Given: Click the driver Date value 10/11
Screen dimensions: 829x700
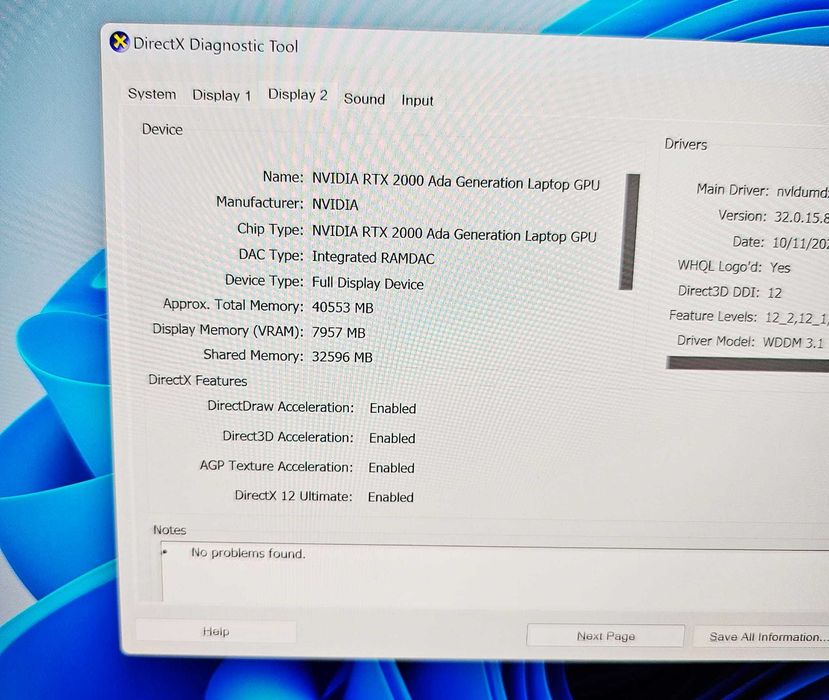Looking at the screenshot, I should (x=800, y=243).
